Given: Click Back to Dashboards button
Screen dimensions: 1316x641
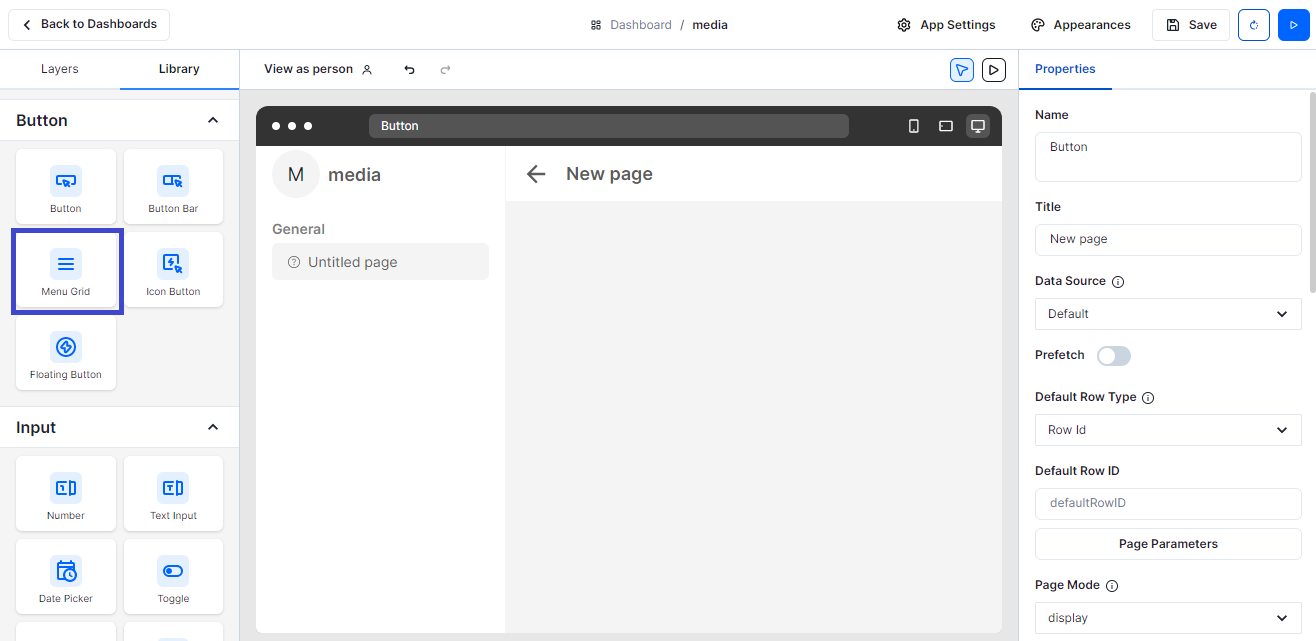Looking at the screenshot, I should (89, 25).
